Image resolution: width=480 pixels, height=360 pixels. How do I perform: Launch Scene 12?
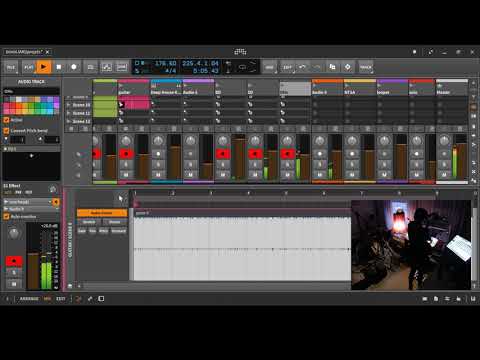(x=69, y=121)
